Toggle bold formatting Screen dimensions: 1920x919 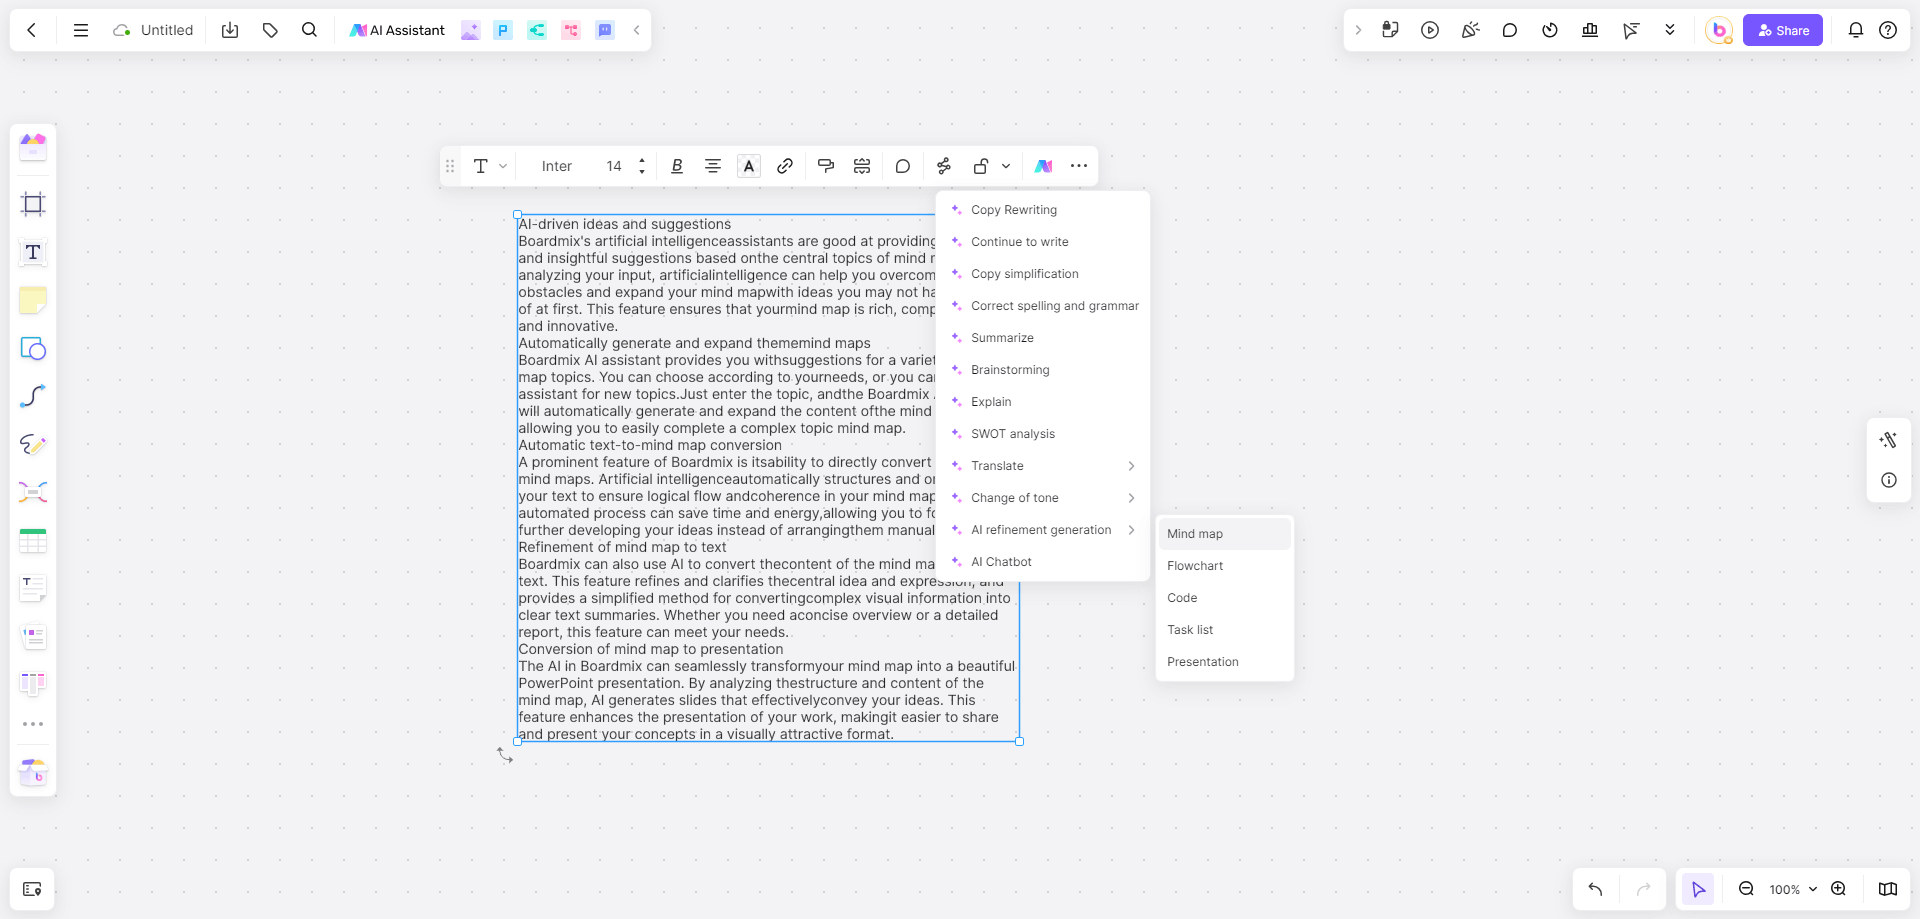(677, 166)
